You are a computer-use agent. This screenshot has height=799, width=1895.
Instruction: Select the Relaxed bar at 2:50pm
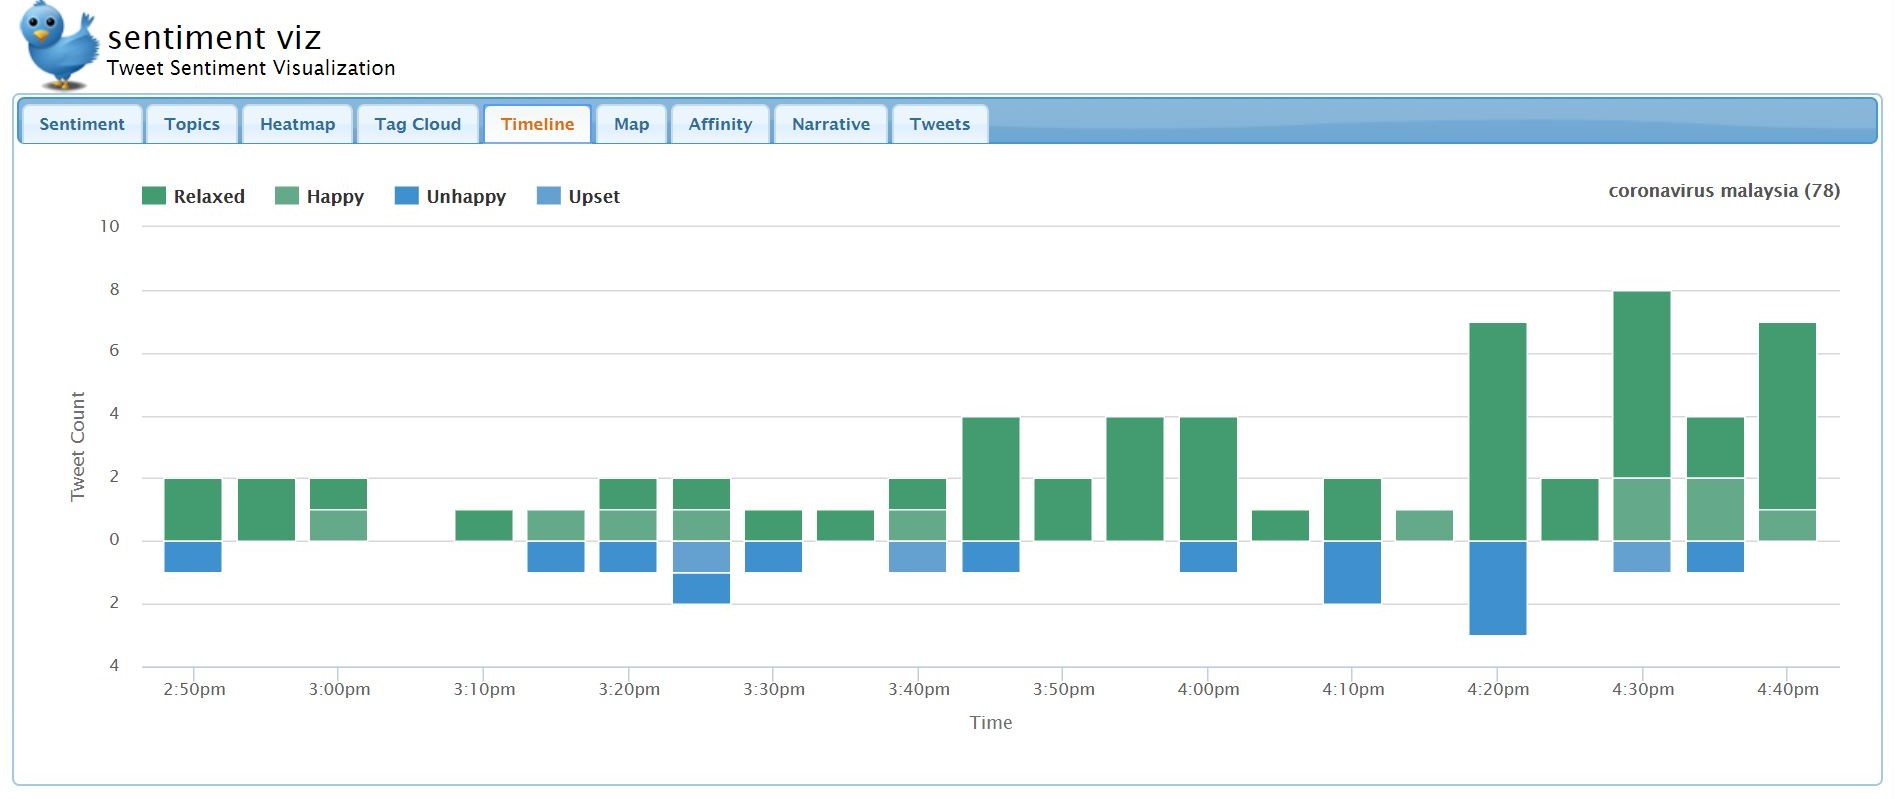tap(193, 510)
